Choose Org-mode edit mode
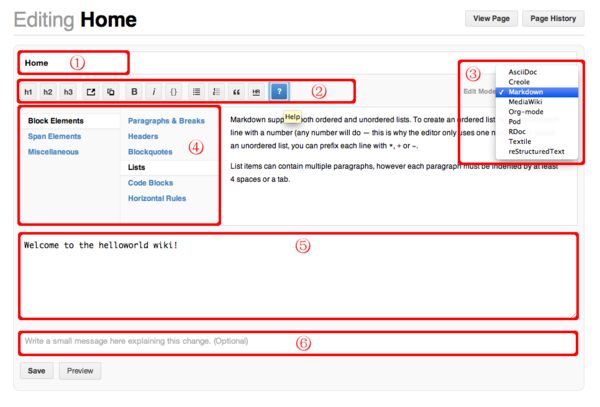 pos(536,112)
